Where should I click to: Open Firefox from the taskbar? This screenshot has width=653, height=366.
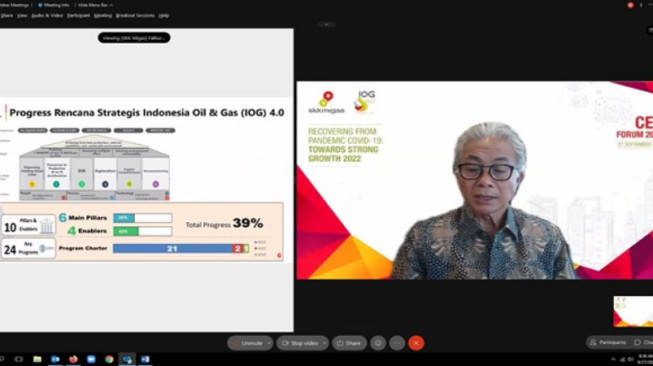(x=73, y=359)
